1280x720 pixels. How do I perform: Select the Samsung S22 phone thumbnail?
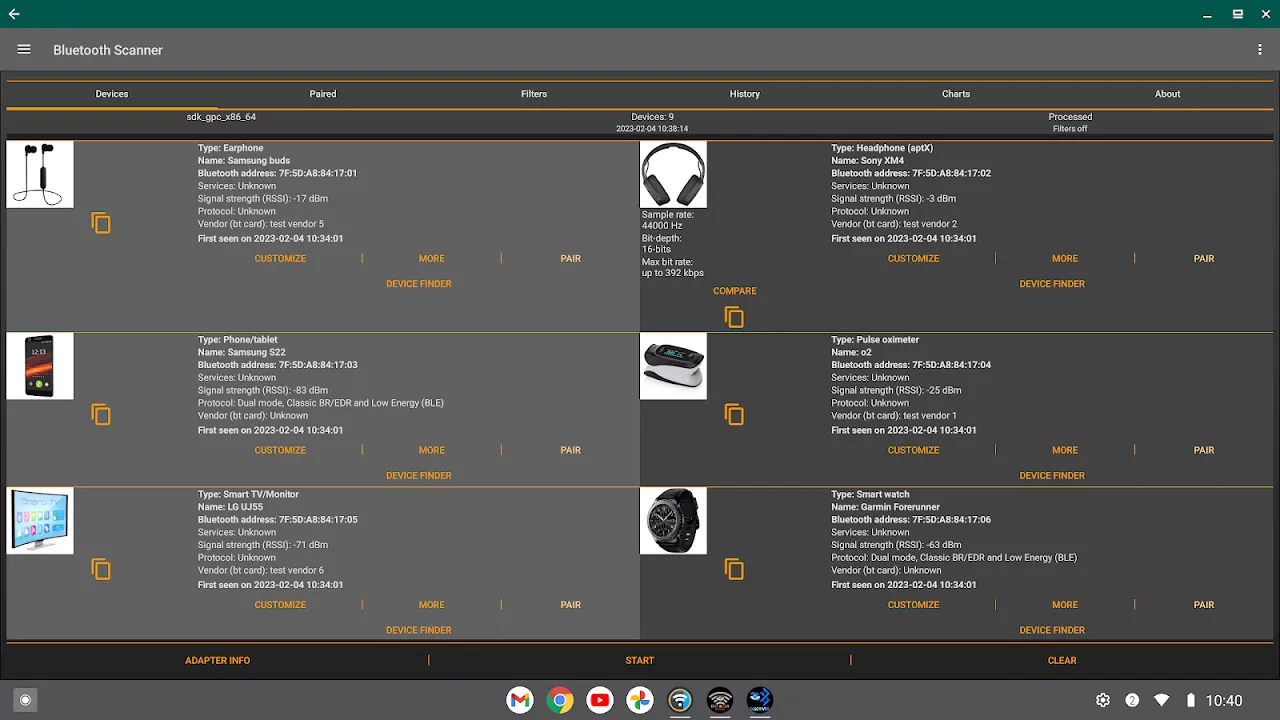click(40, 366)
